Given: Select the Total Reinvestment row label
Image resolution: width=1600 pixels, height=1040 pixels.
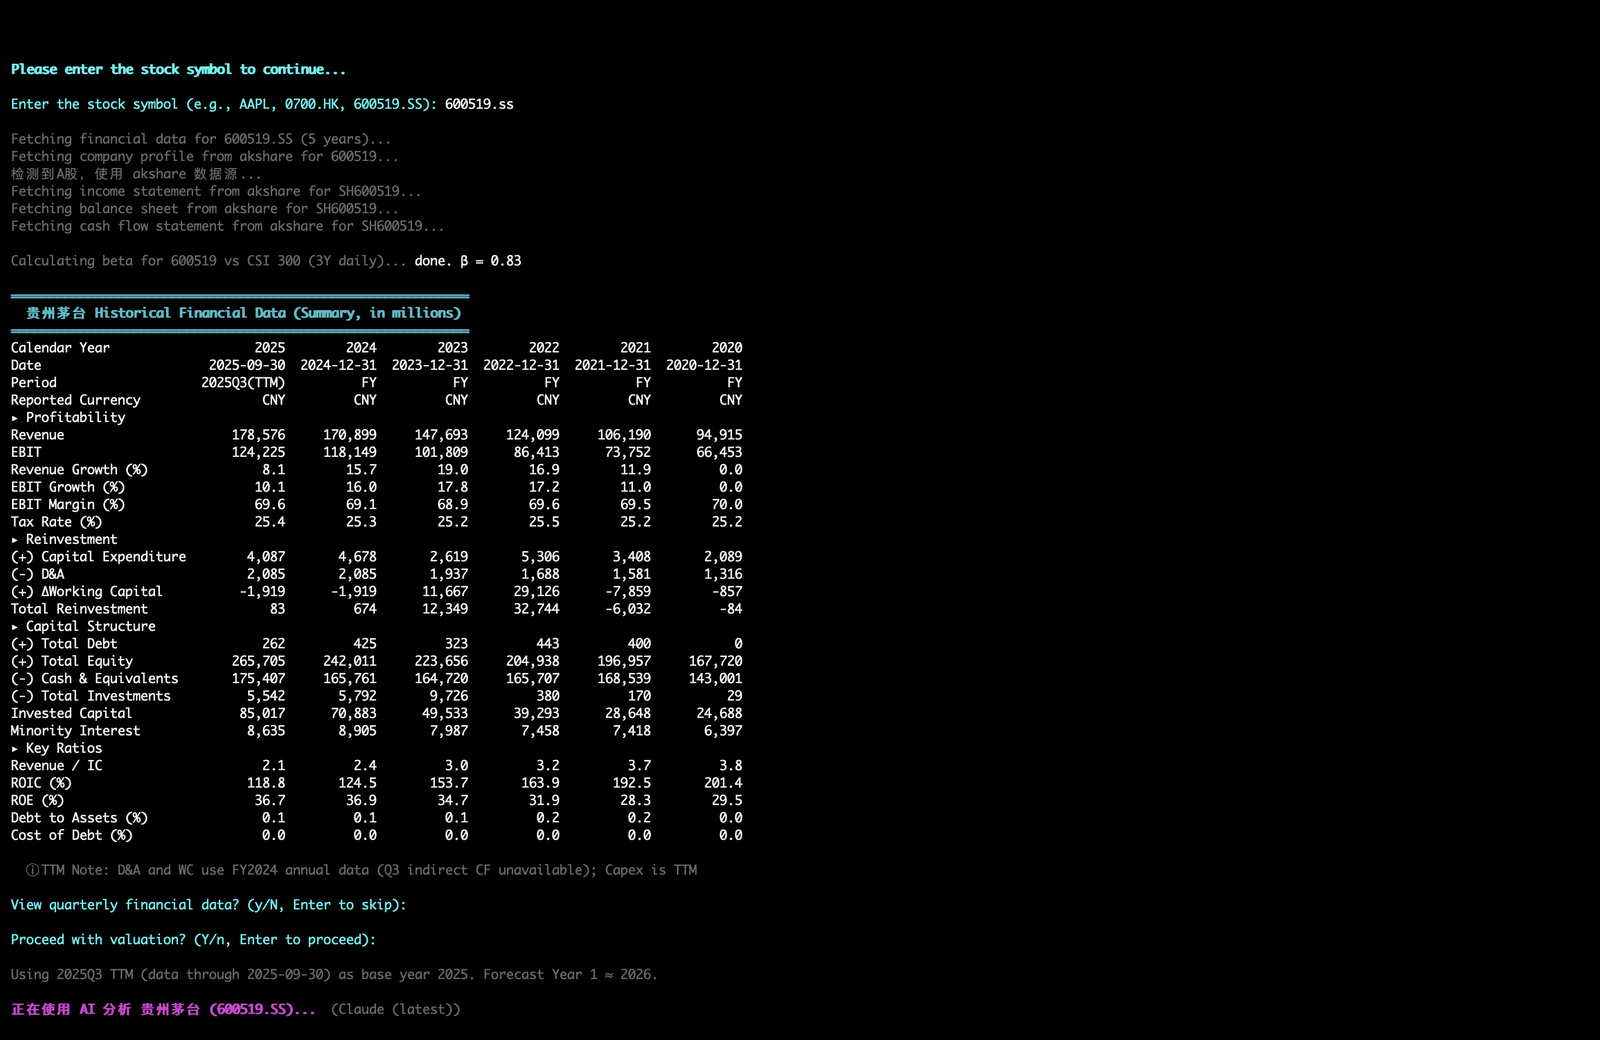Looking at the screenshot, I should tap(79, 609).
